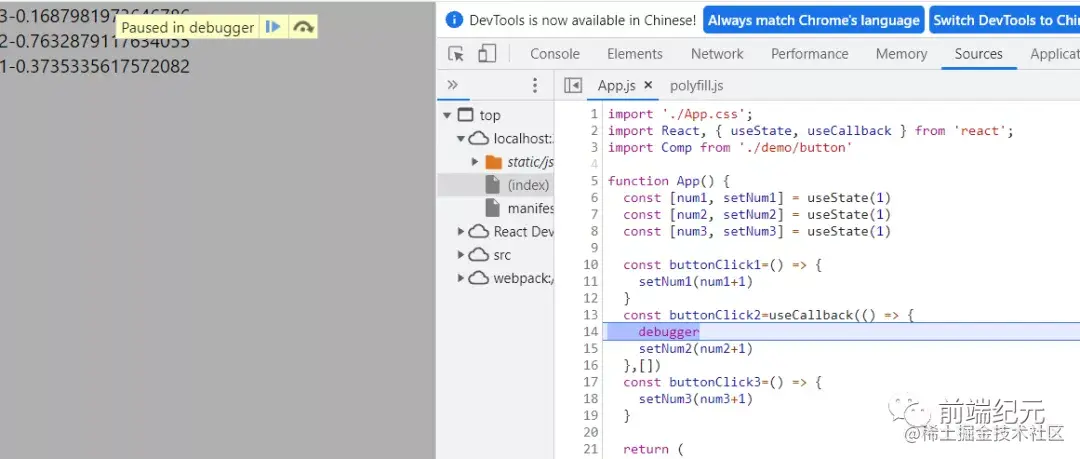Click Always match Chrome's language
The height and width of the screenshot is (459, 1080).
tap(813, 20)
